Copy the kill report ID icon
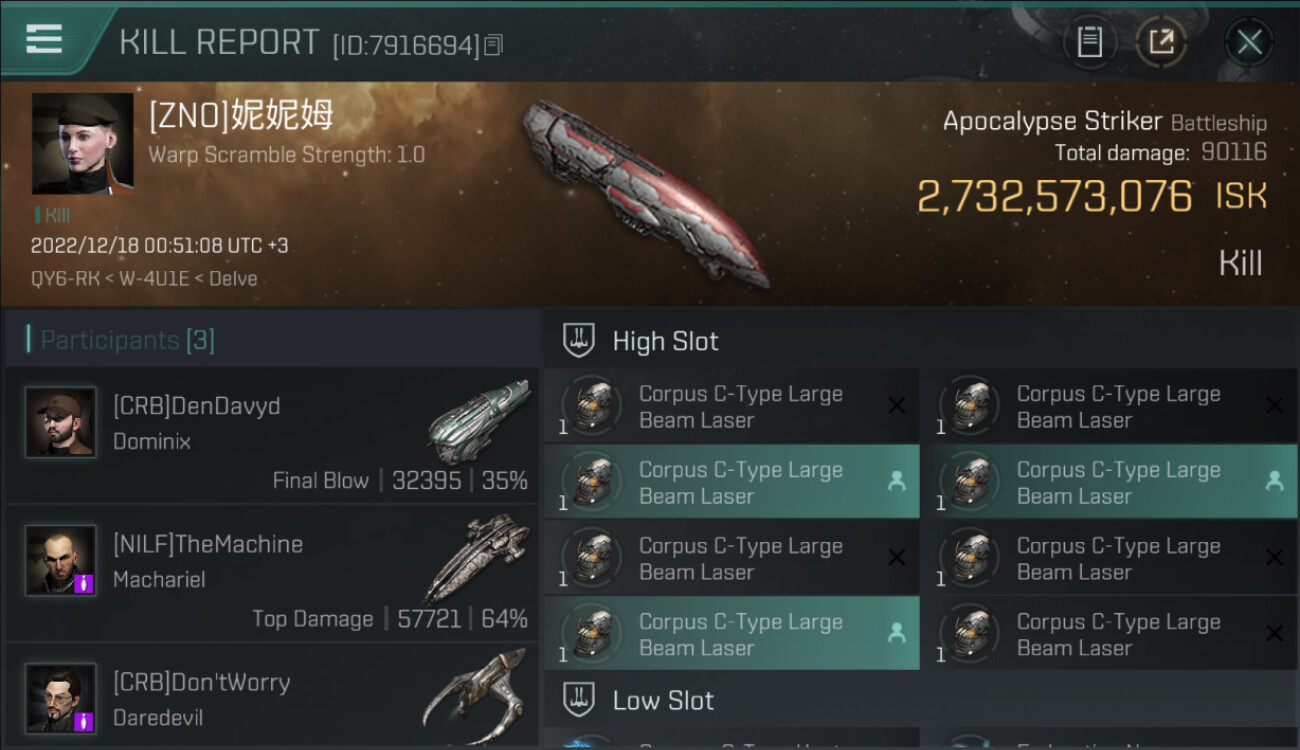Screen dimensions: 1300x750 pyautogui.click(x=492, y=45)
